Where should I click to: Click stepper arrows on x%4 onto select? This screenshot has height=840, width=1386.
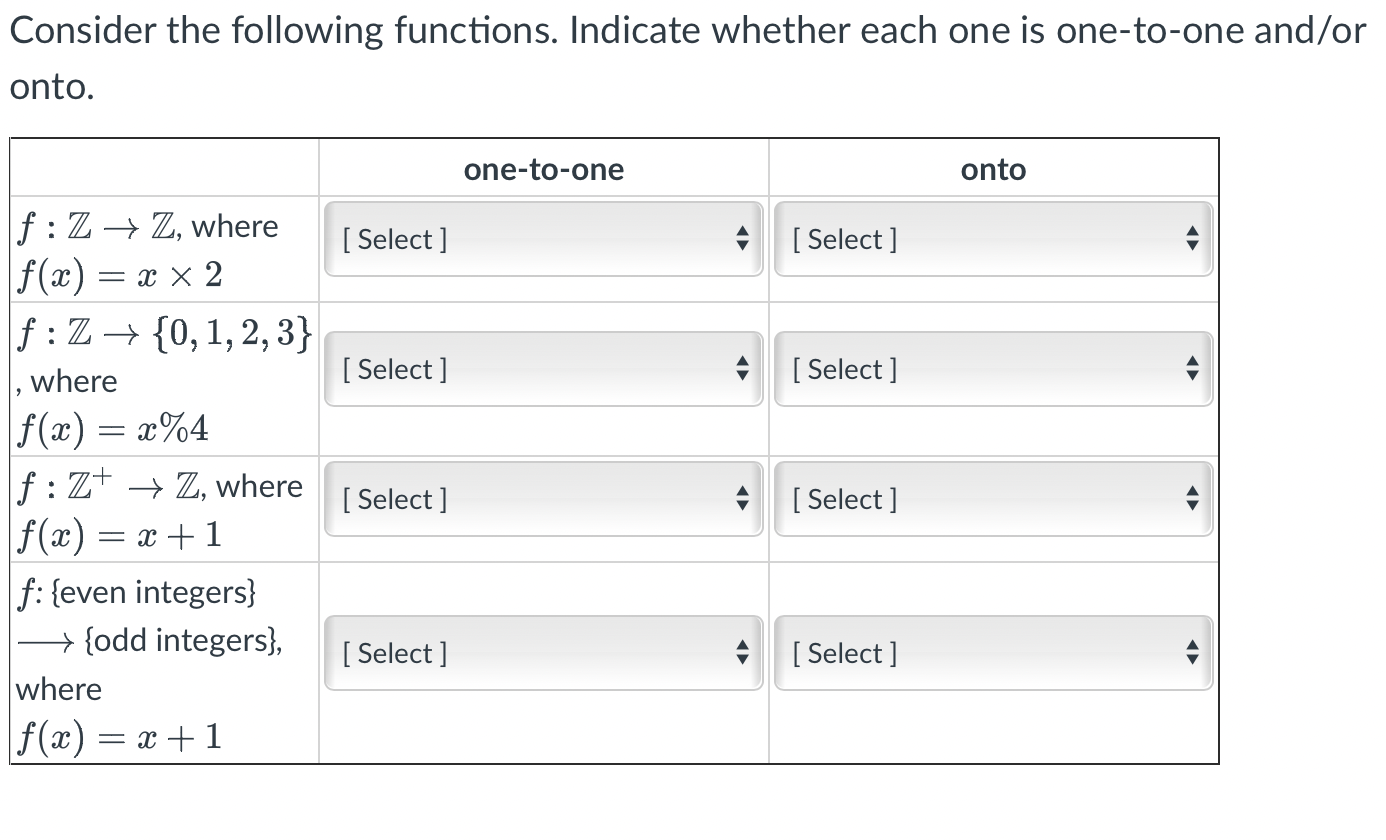1192,369
